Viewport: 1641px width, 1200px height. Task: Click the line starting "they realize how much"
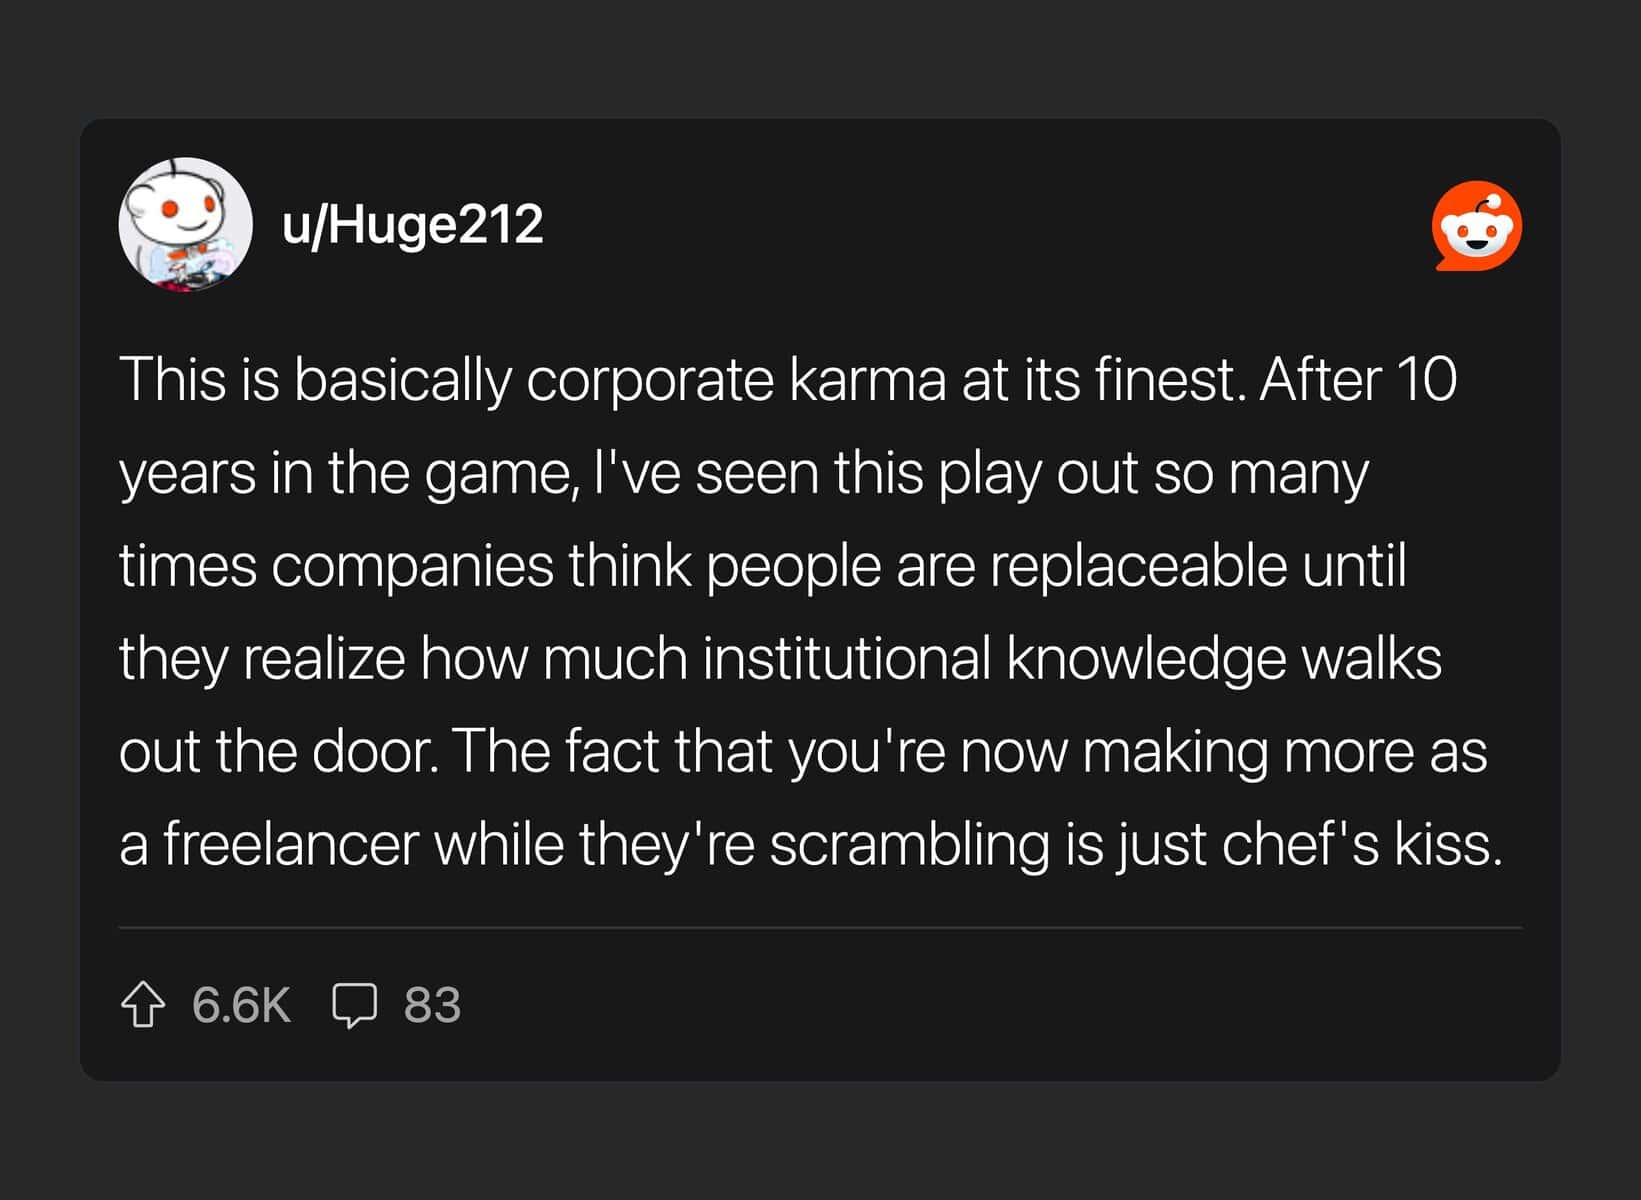pos(780,659)
